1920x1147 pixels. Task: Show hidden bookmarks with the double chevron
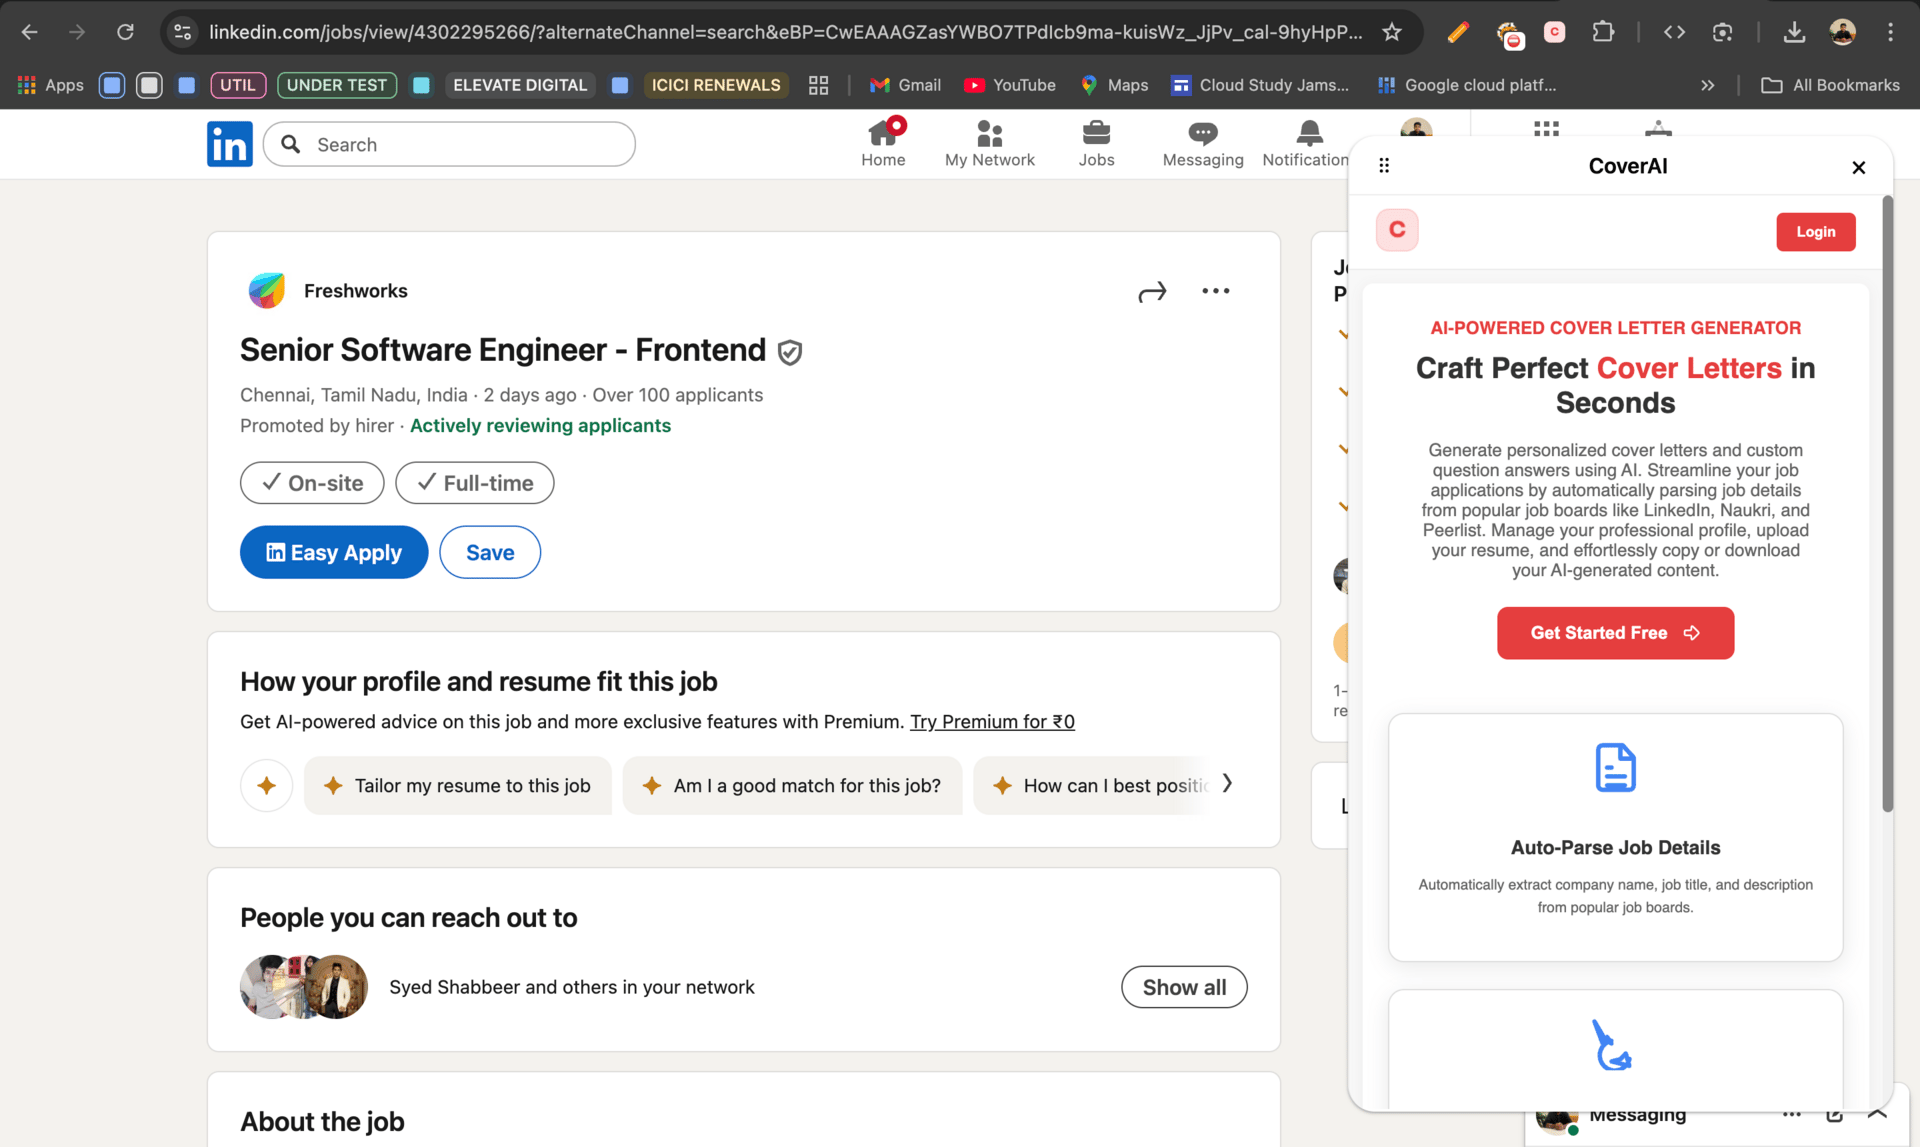(1707, 85)
